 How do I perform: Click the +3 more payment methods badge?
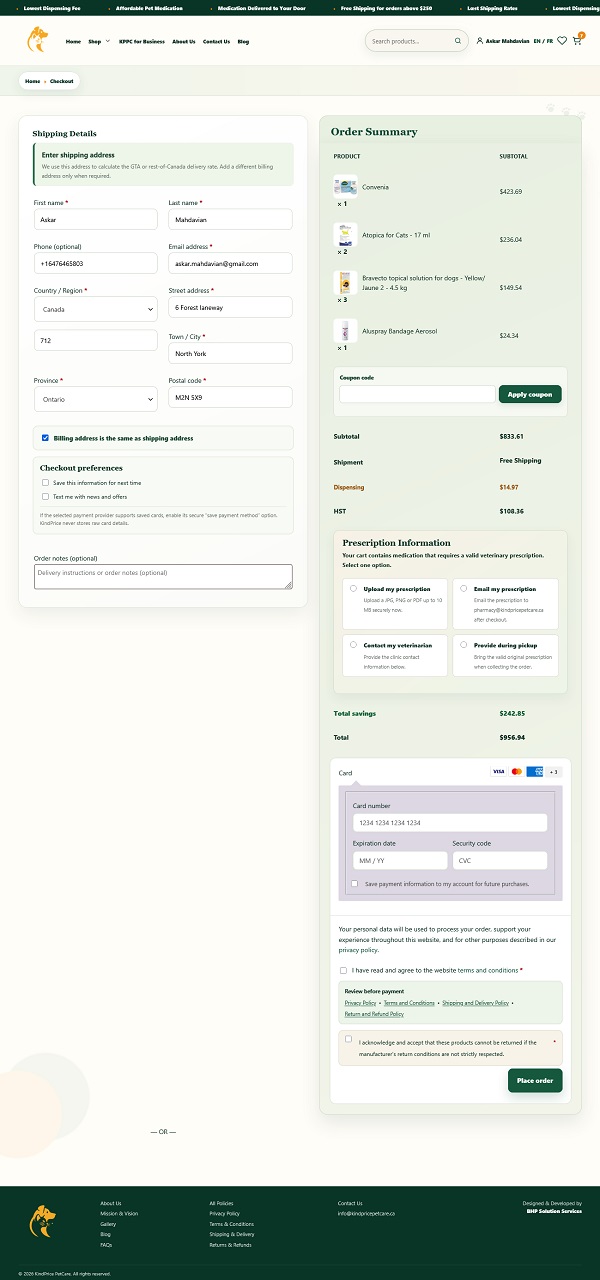coord(554,772)
